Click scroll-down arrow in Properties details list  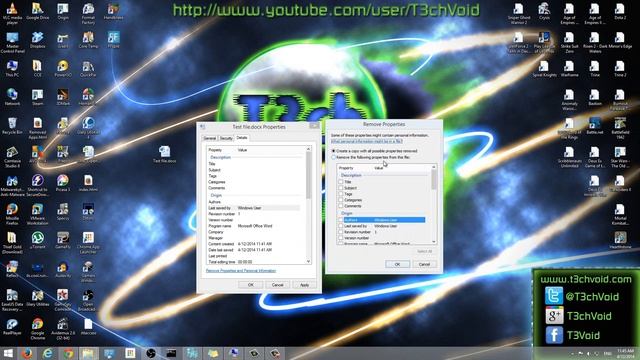309,262
